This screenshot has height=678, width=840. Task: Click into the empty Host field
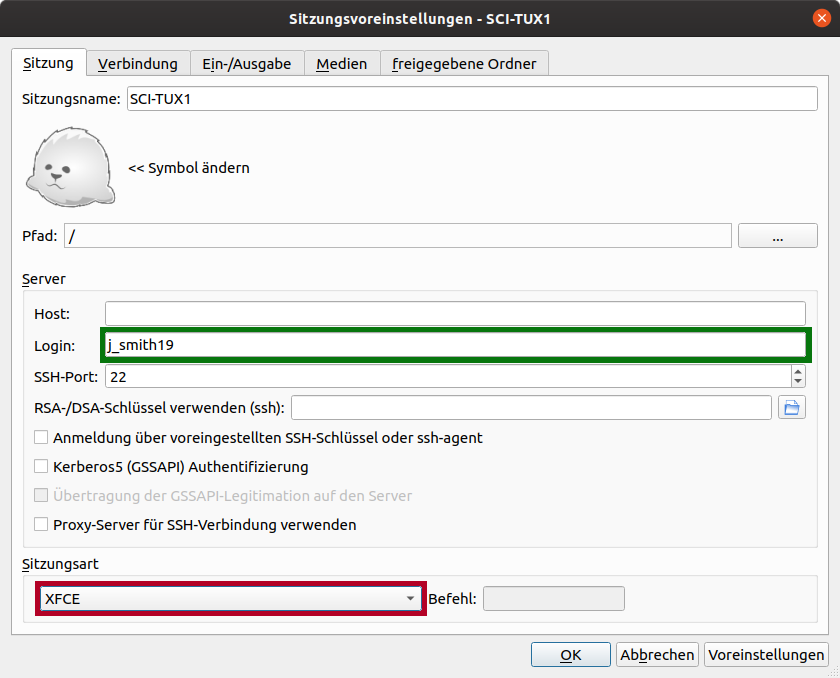coord(455,313)
